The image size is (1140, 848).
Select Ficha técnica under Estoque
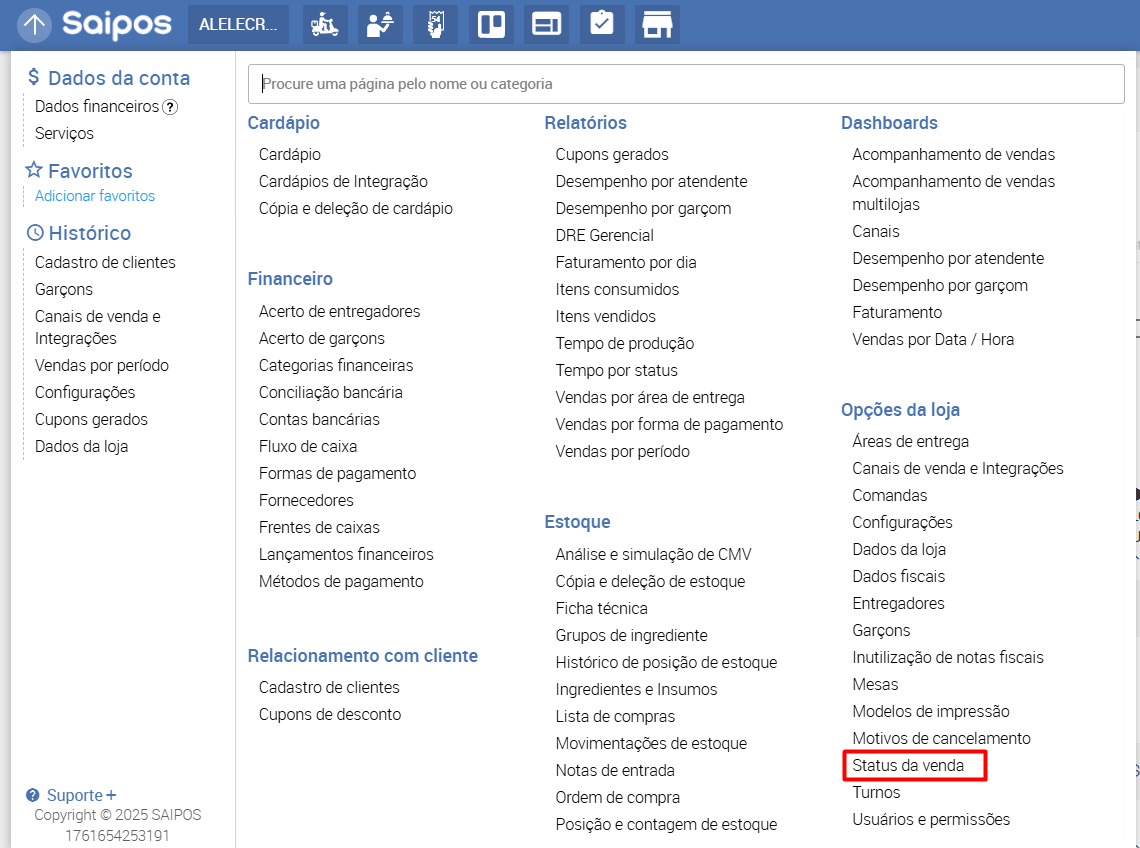click(602, 608)
